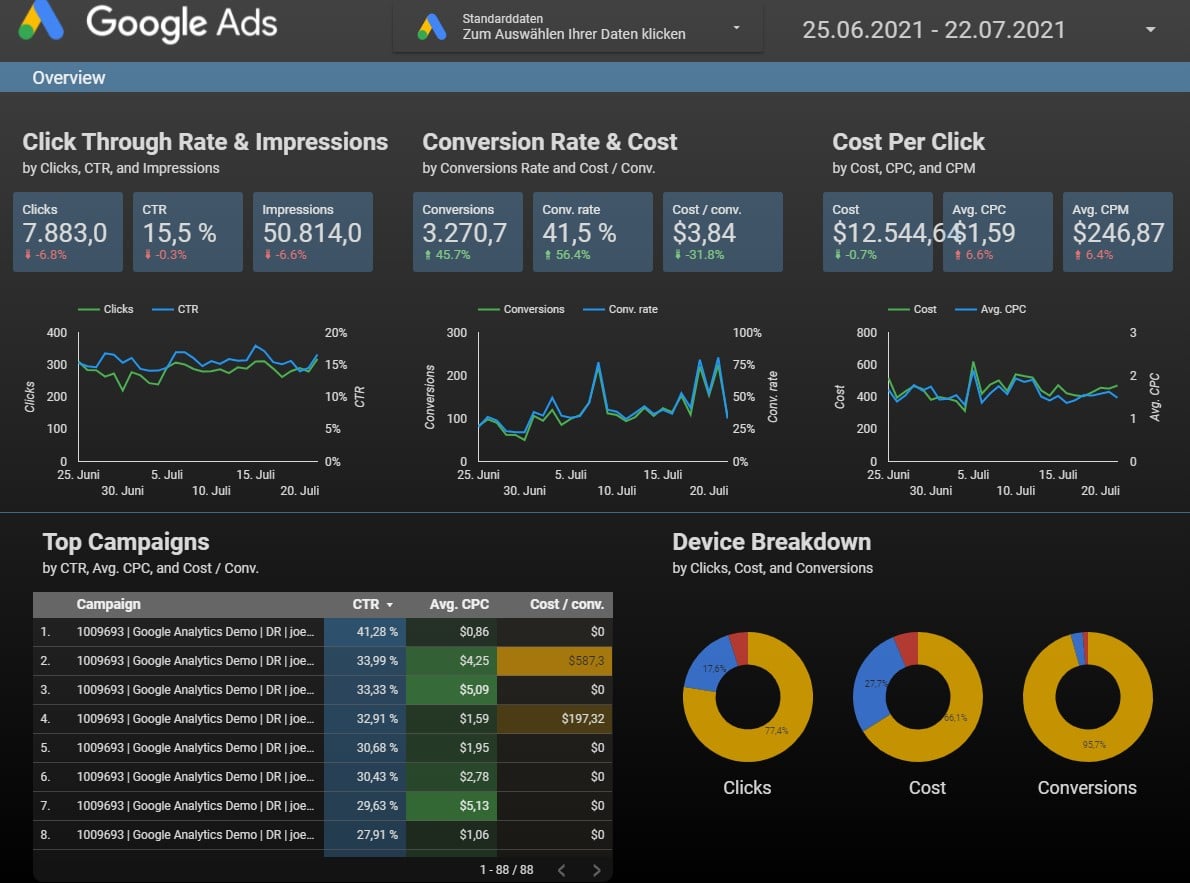The width and height of the screenshot is (1190, 883).
Task: Expand the Standarddaten data selector
Action: (x=735, y=28)
